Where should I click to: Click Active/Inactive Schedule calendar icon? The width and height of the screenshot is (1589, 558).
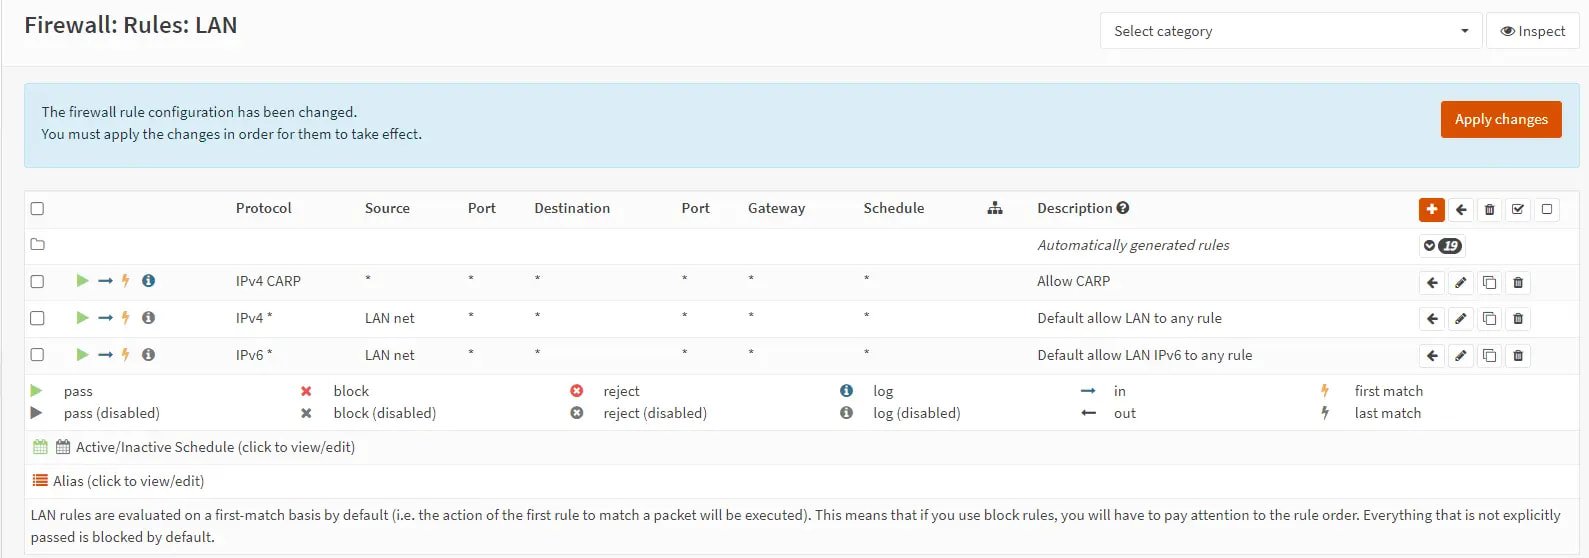(x=40, y=447)
